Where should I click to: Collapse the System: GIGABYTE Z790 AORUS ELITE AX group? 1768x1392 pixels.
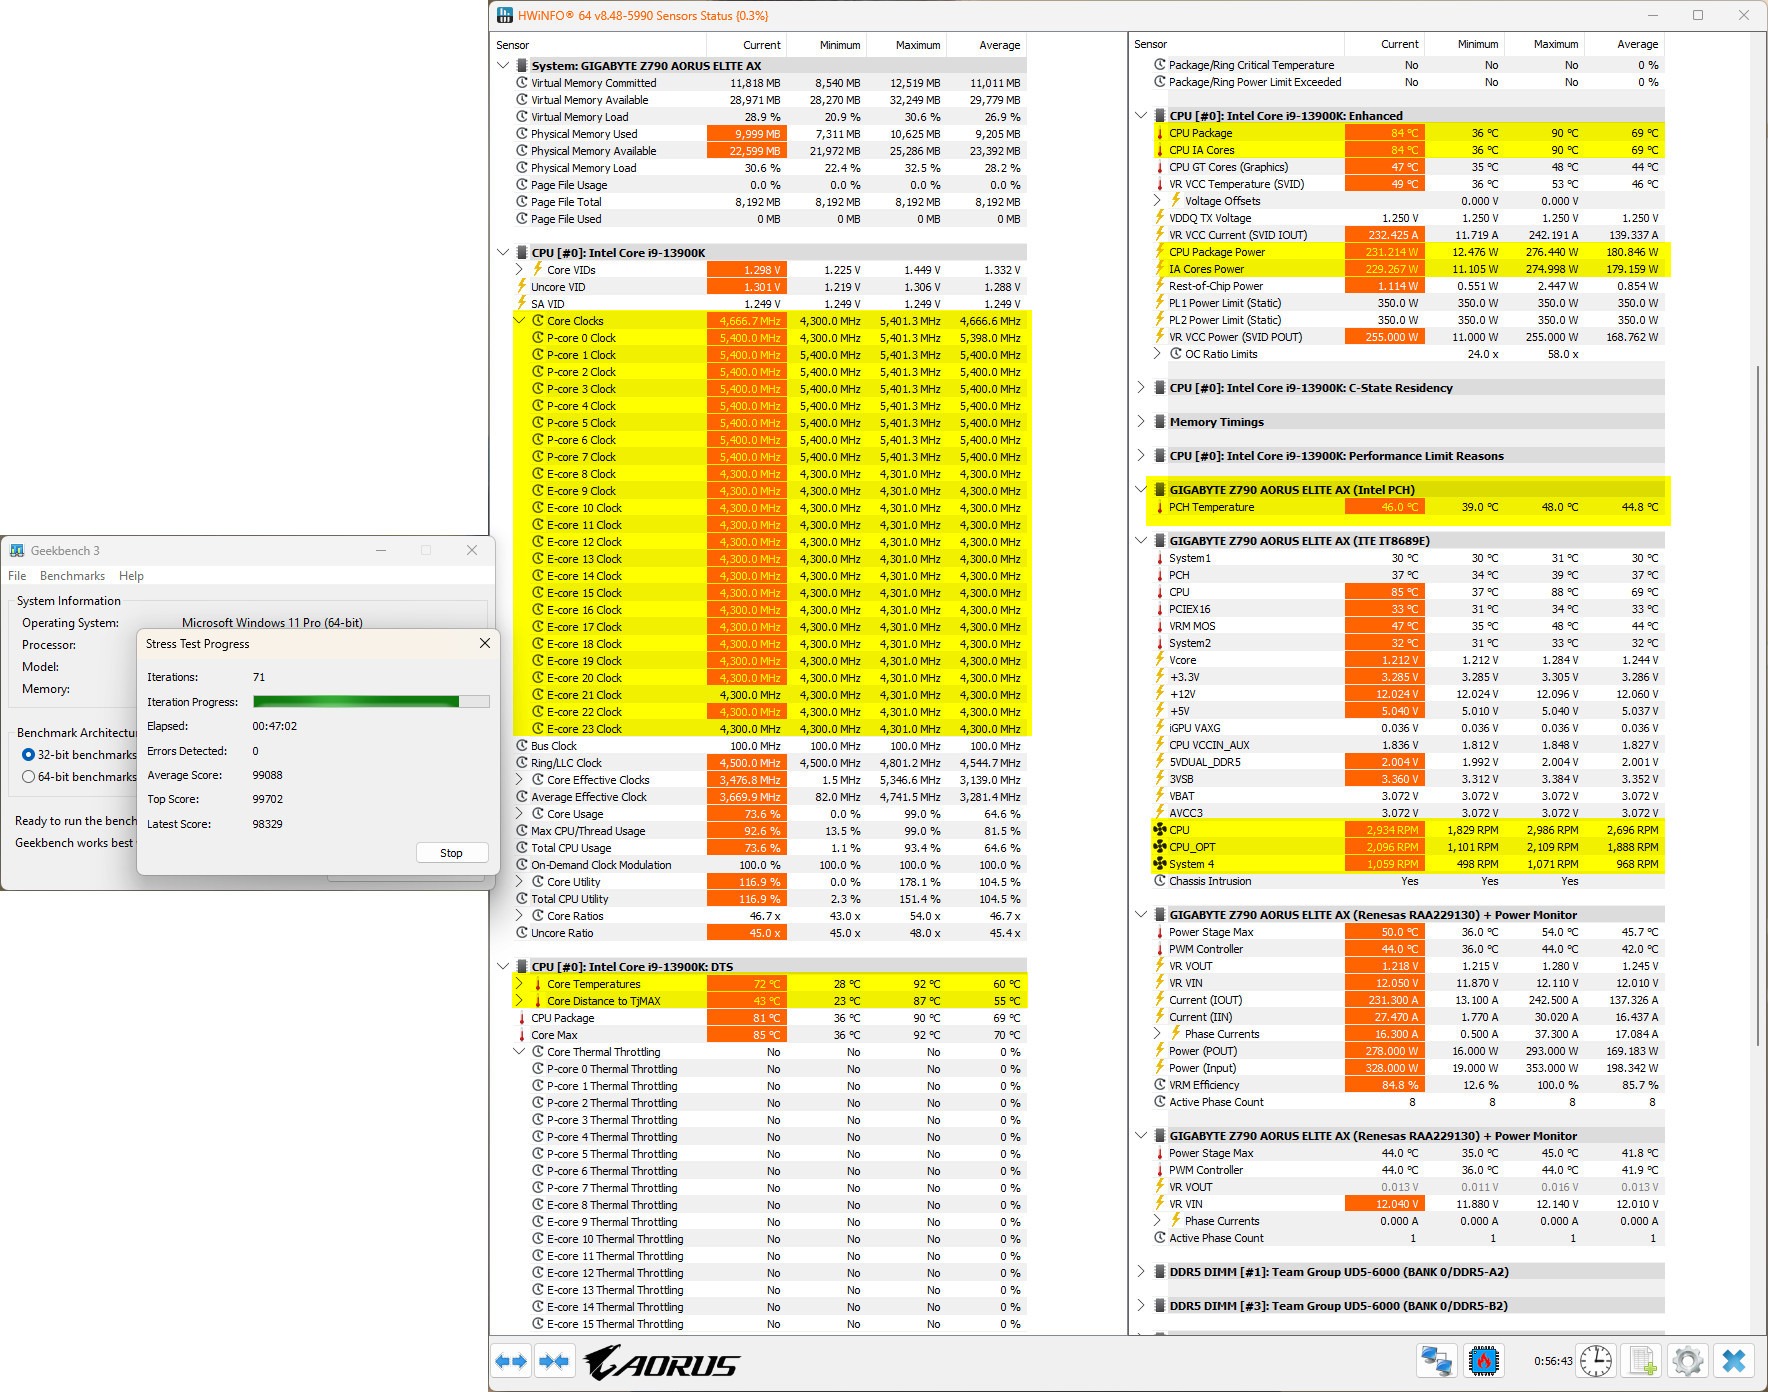coord(503,66)
